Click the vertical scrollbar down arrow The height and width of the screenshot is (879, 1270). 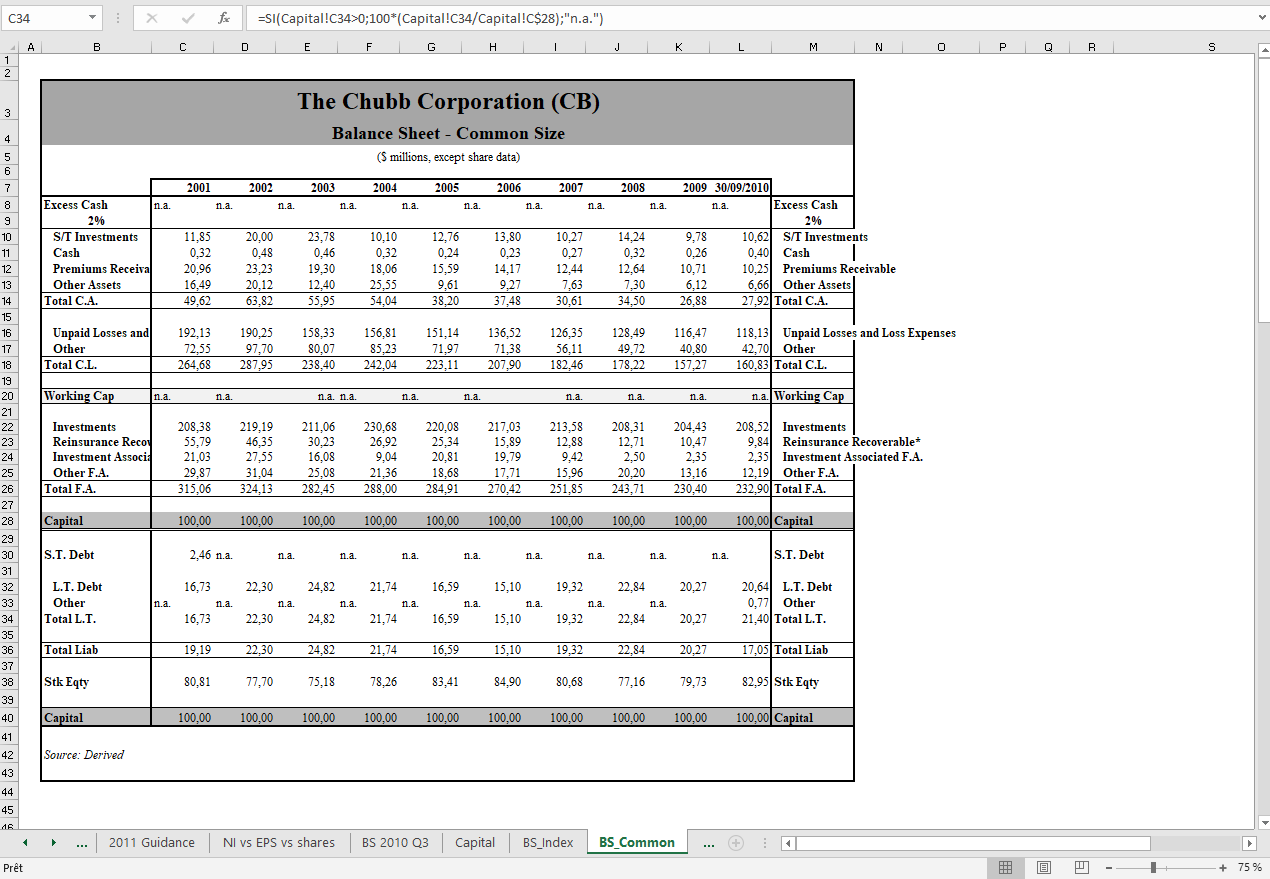click(x=1262, y=822)
